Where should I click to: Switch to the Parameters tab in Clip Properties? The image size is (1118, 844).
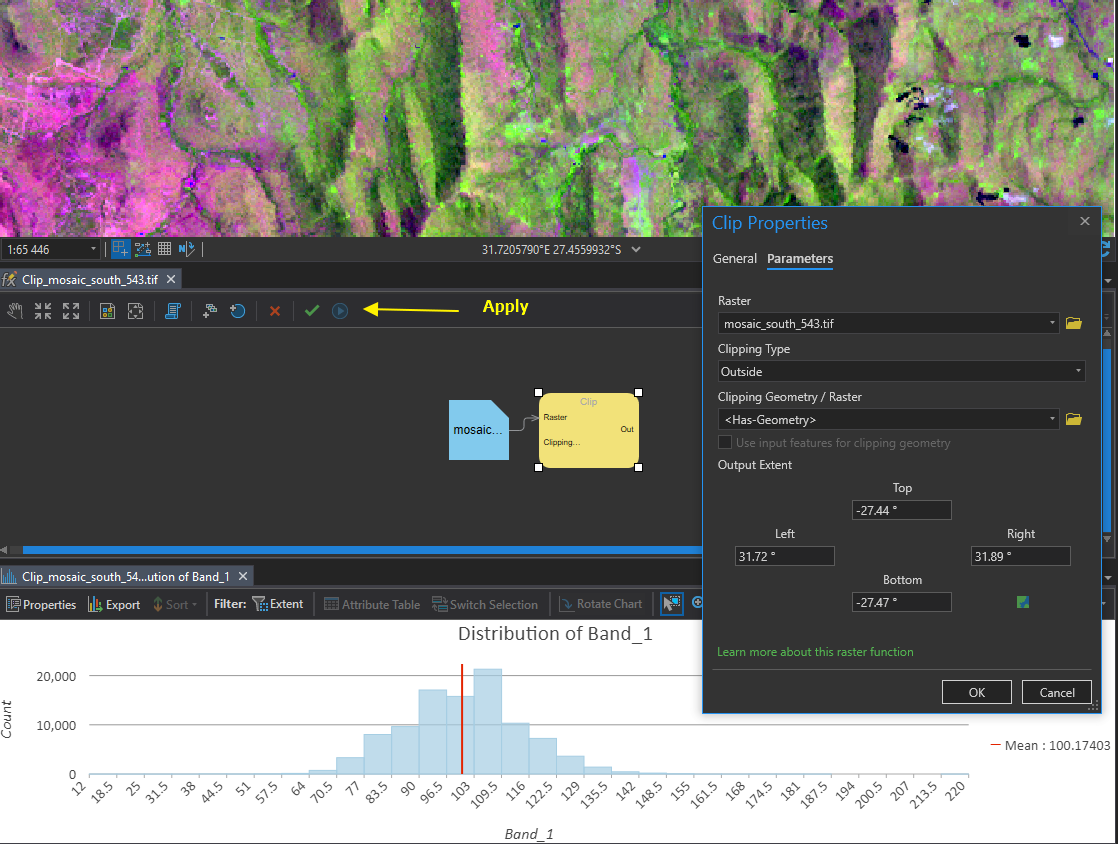[x=800, y=259]
